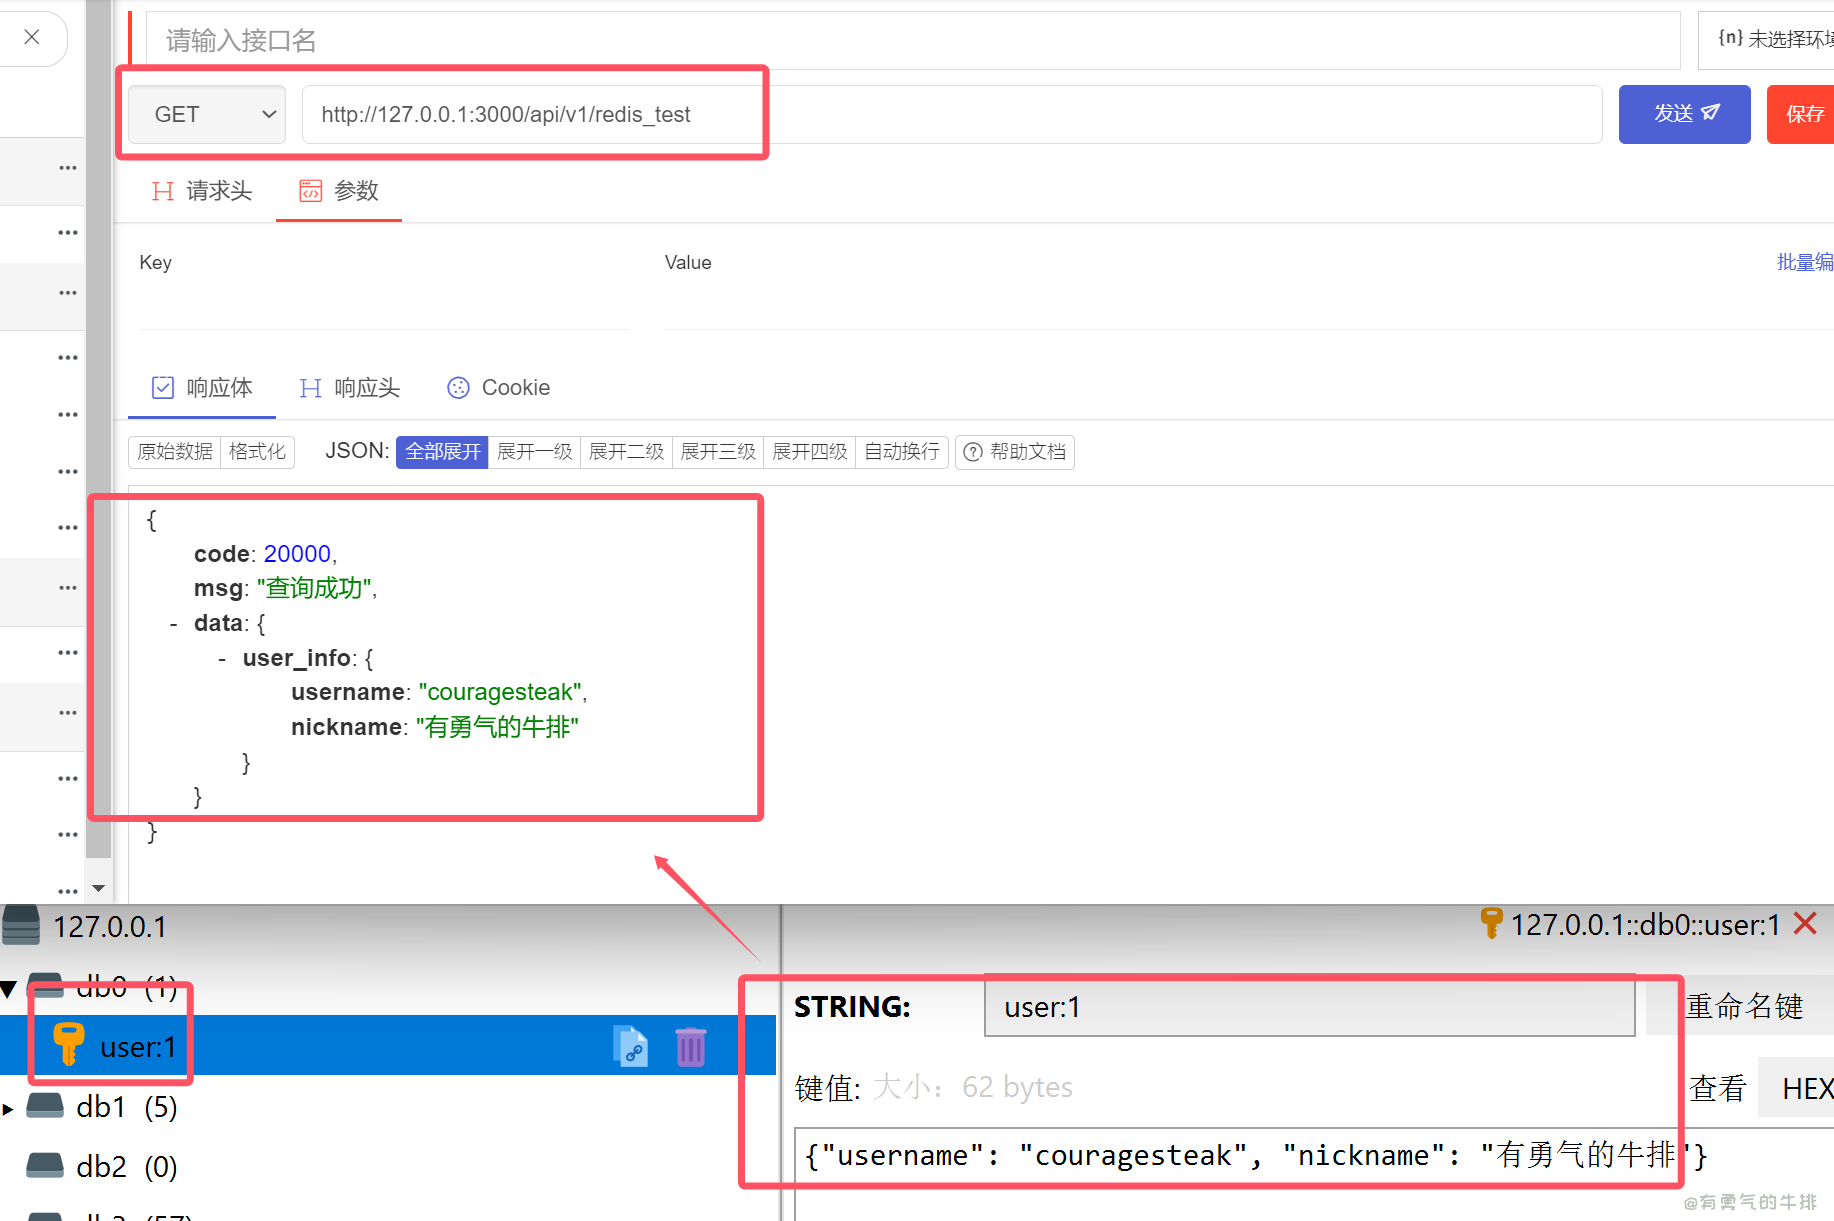Select the db2 (0) database
Screen dimensions: 1834x1221
pos(126,1167)
